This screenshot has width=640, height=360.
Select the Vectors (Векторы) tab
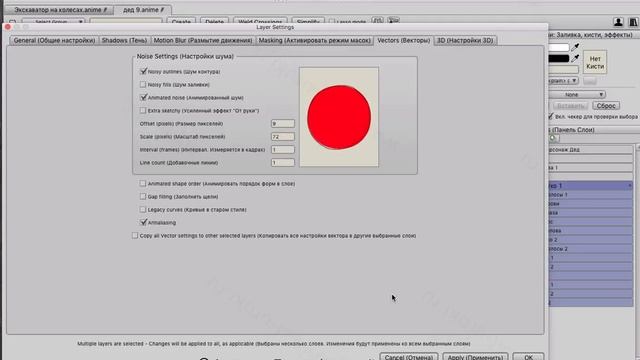coord(403,40)
